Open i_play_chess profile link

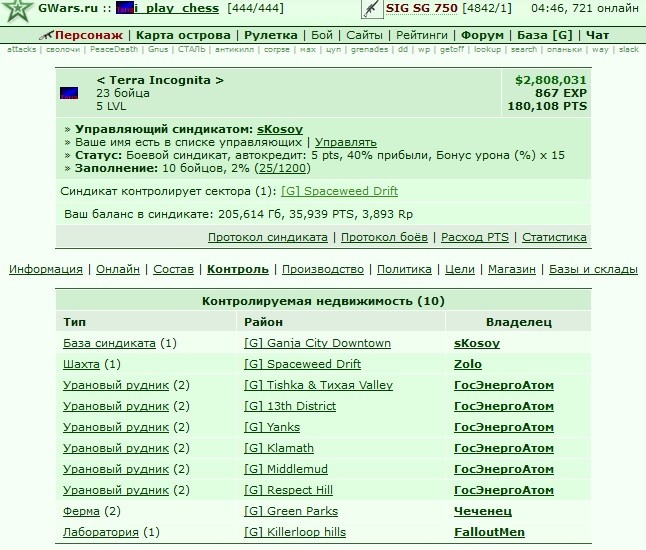tap(176, 8)
